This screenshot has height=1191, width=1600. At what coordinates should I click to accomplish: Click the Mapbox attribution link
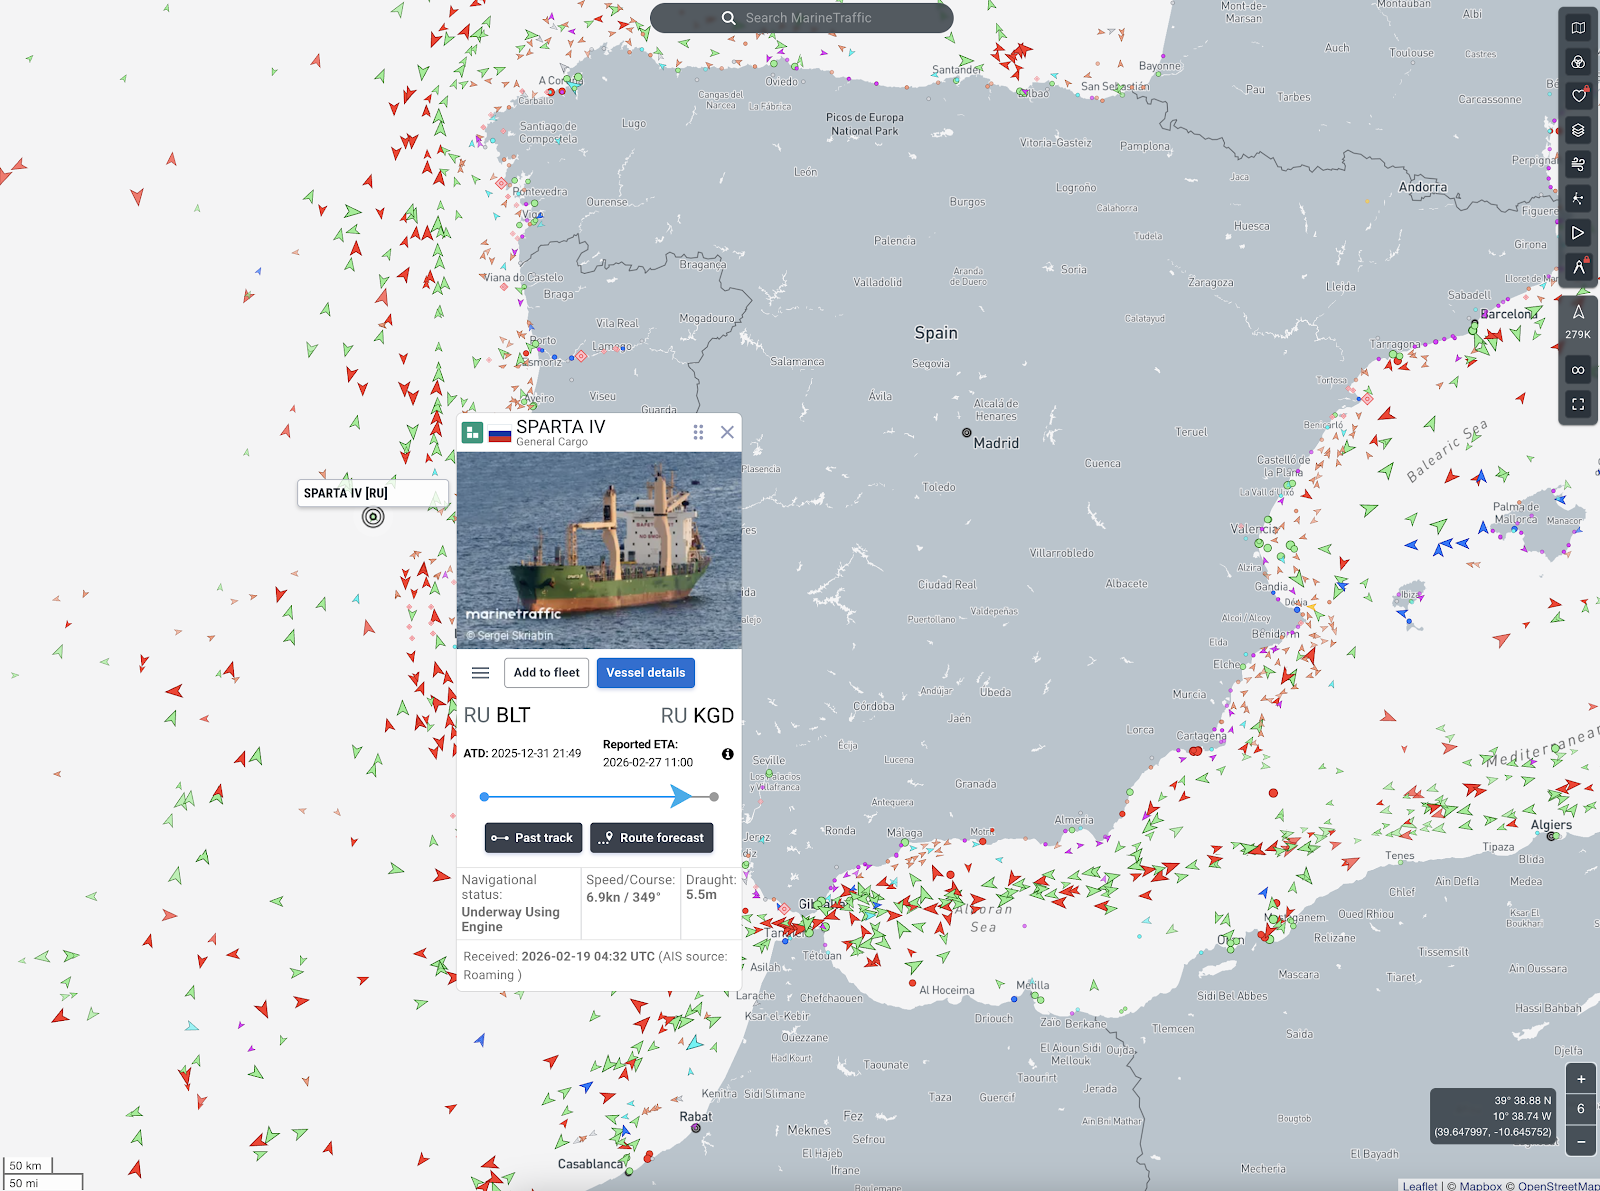click(x=1481, y=1186)
